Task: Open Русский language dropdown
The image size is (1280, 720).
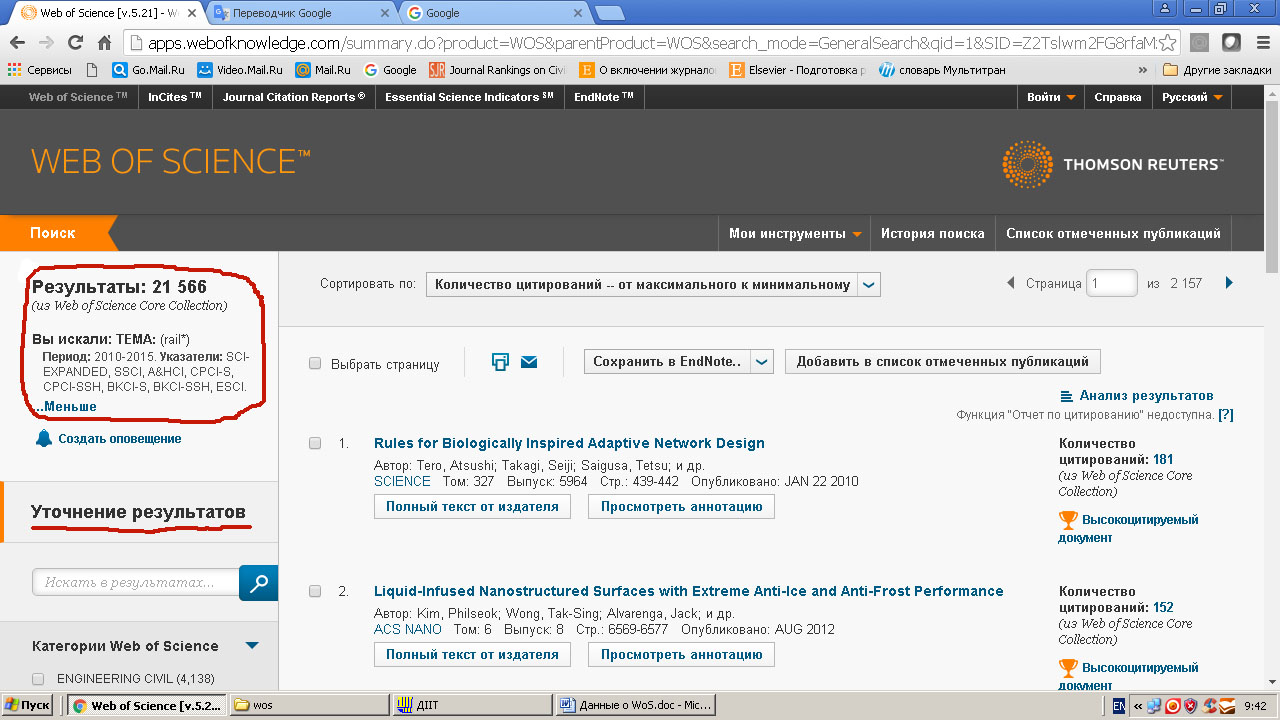Action: (1192, 97)
